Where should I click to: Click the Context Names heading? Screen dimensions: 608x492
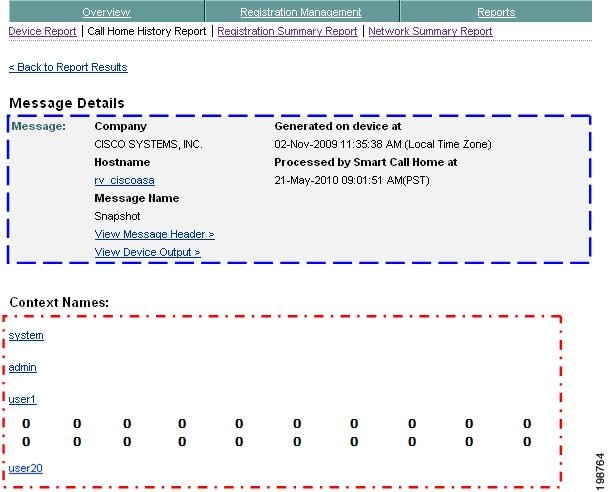pyautogui.click(x=59, y=302)
